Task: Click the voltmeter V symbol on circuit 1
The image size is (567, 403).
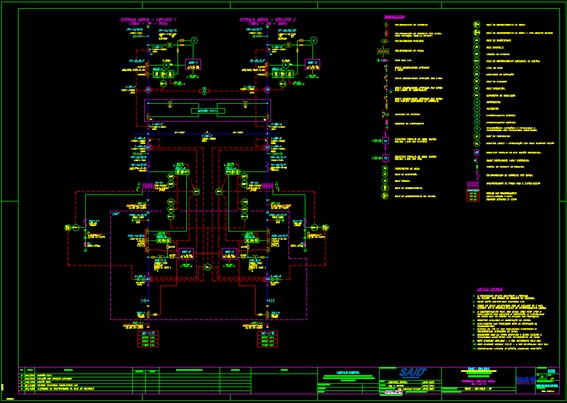Action: pyautogui.click(x=194, y=40)
